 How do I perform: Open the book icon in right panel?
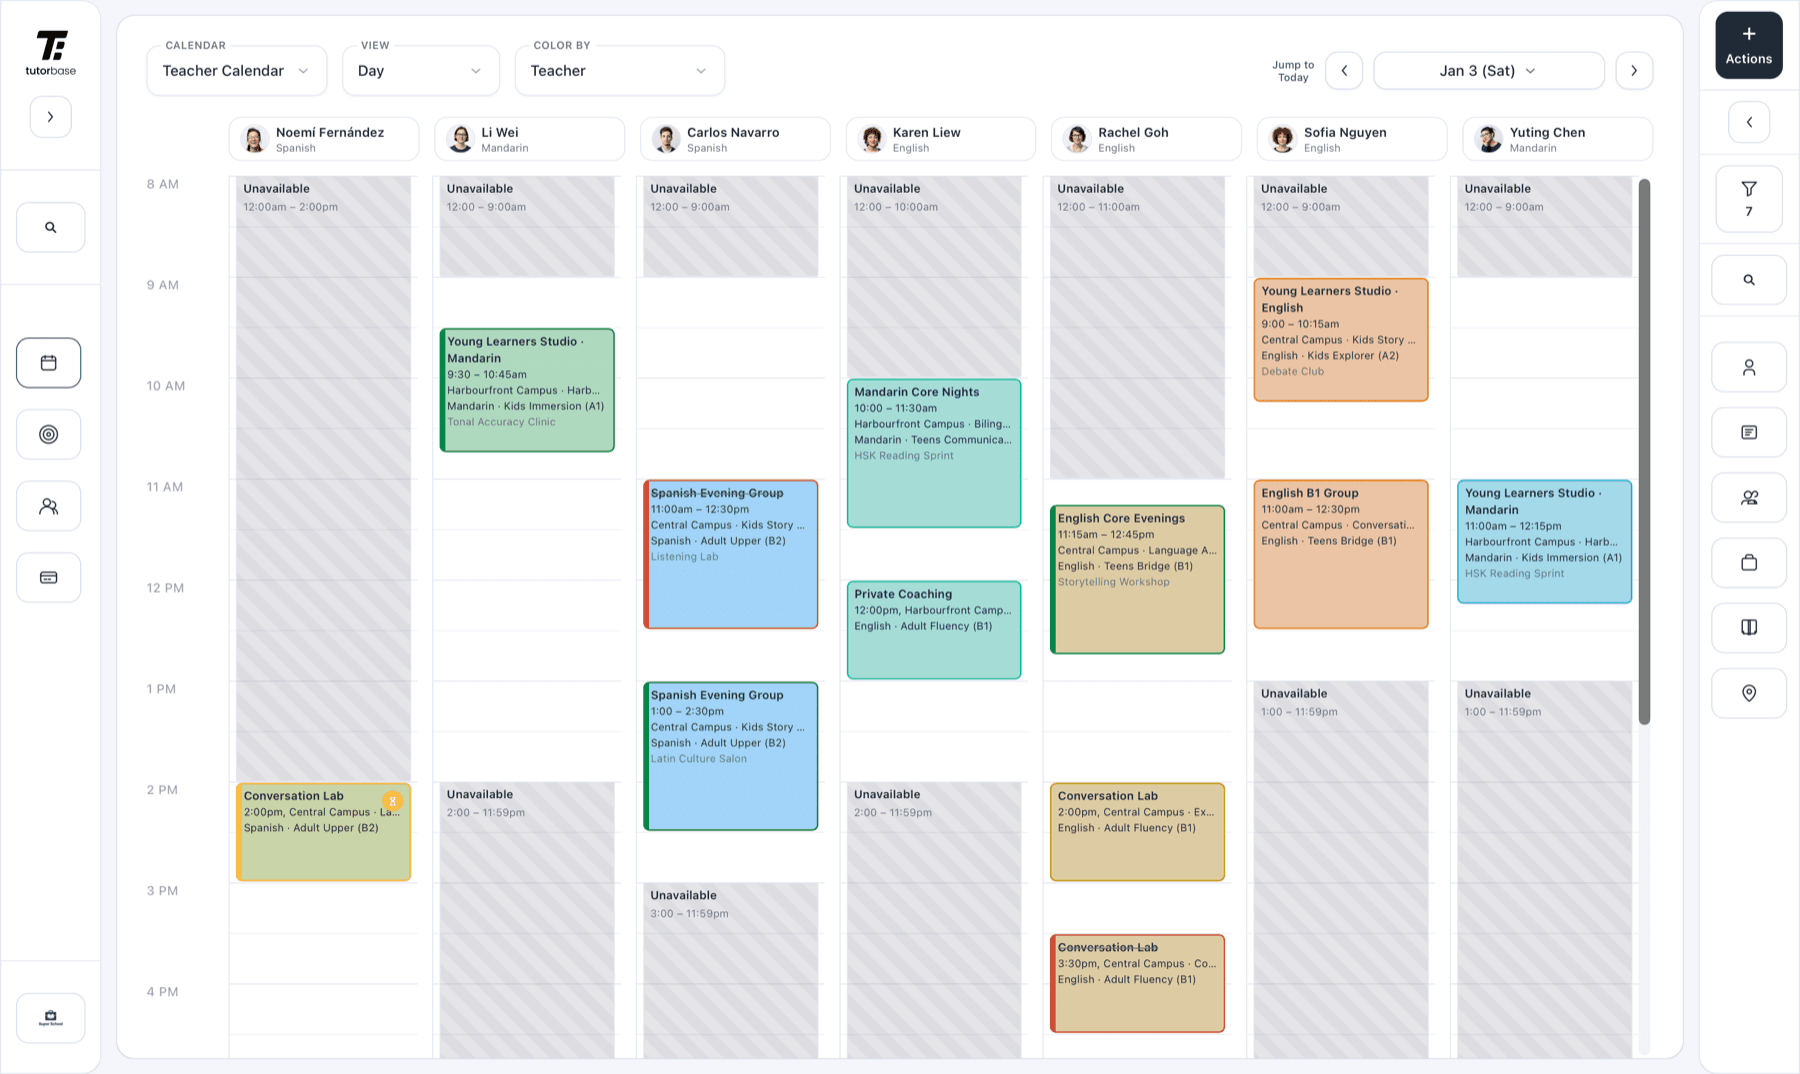click(1749, 627)
